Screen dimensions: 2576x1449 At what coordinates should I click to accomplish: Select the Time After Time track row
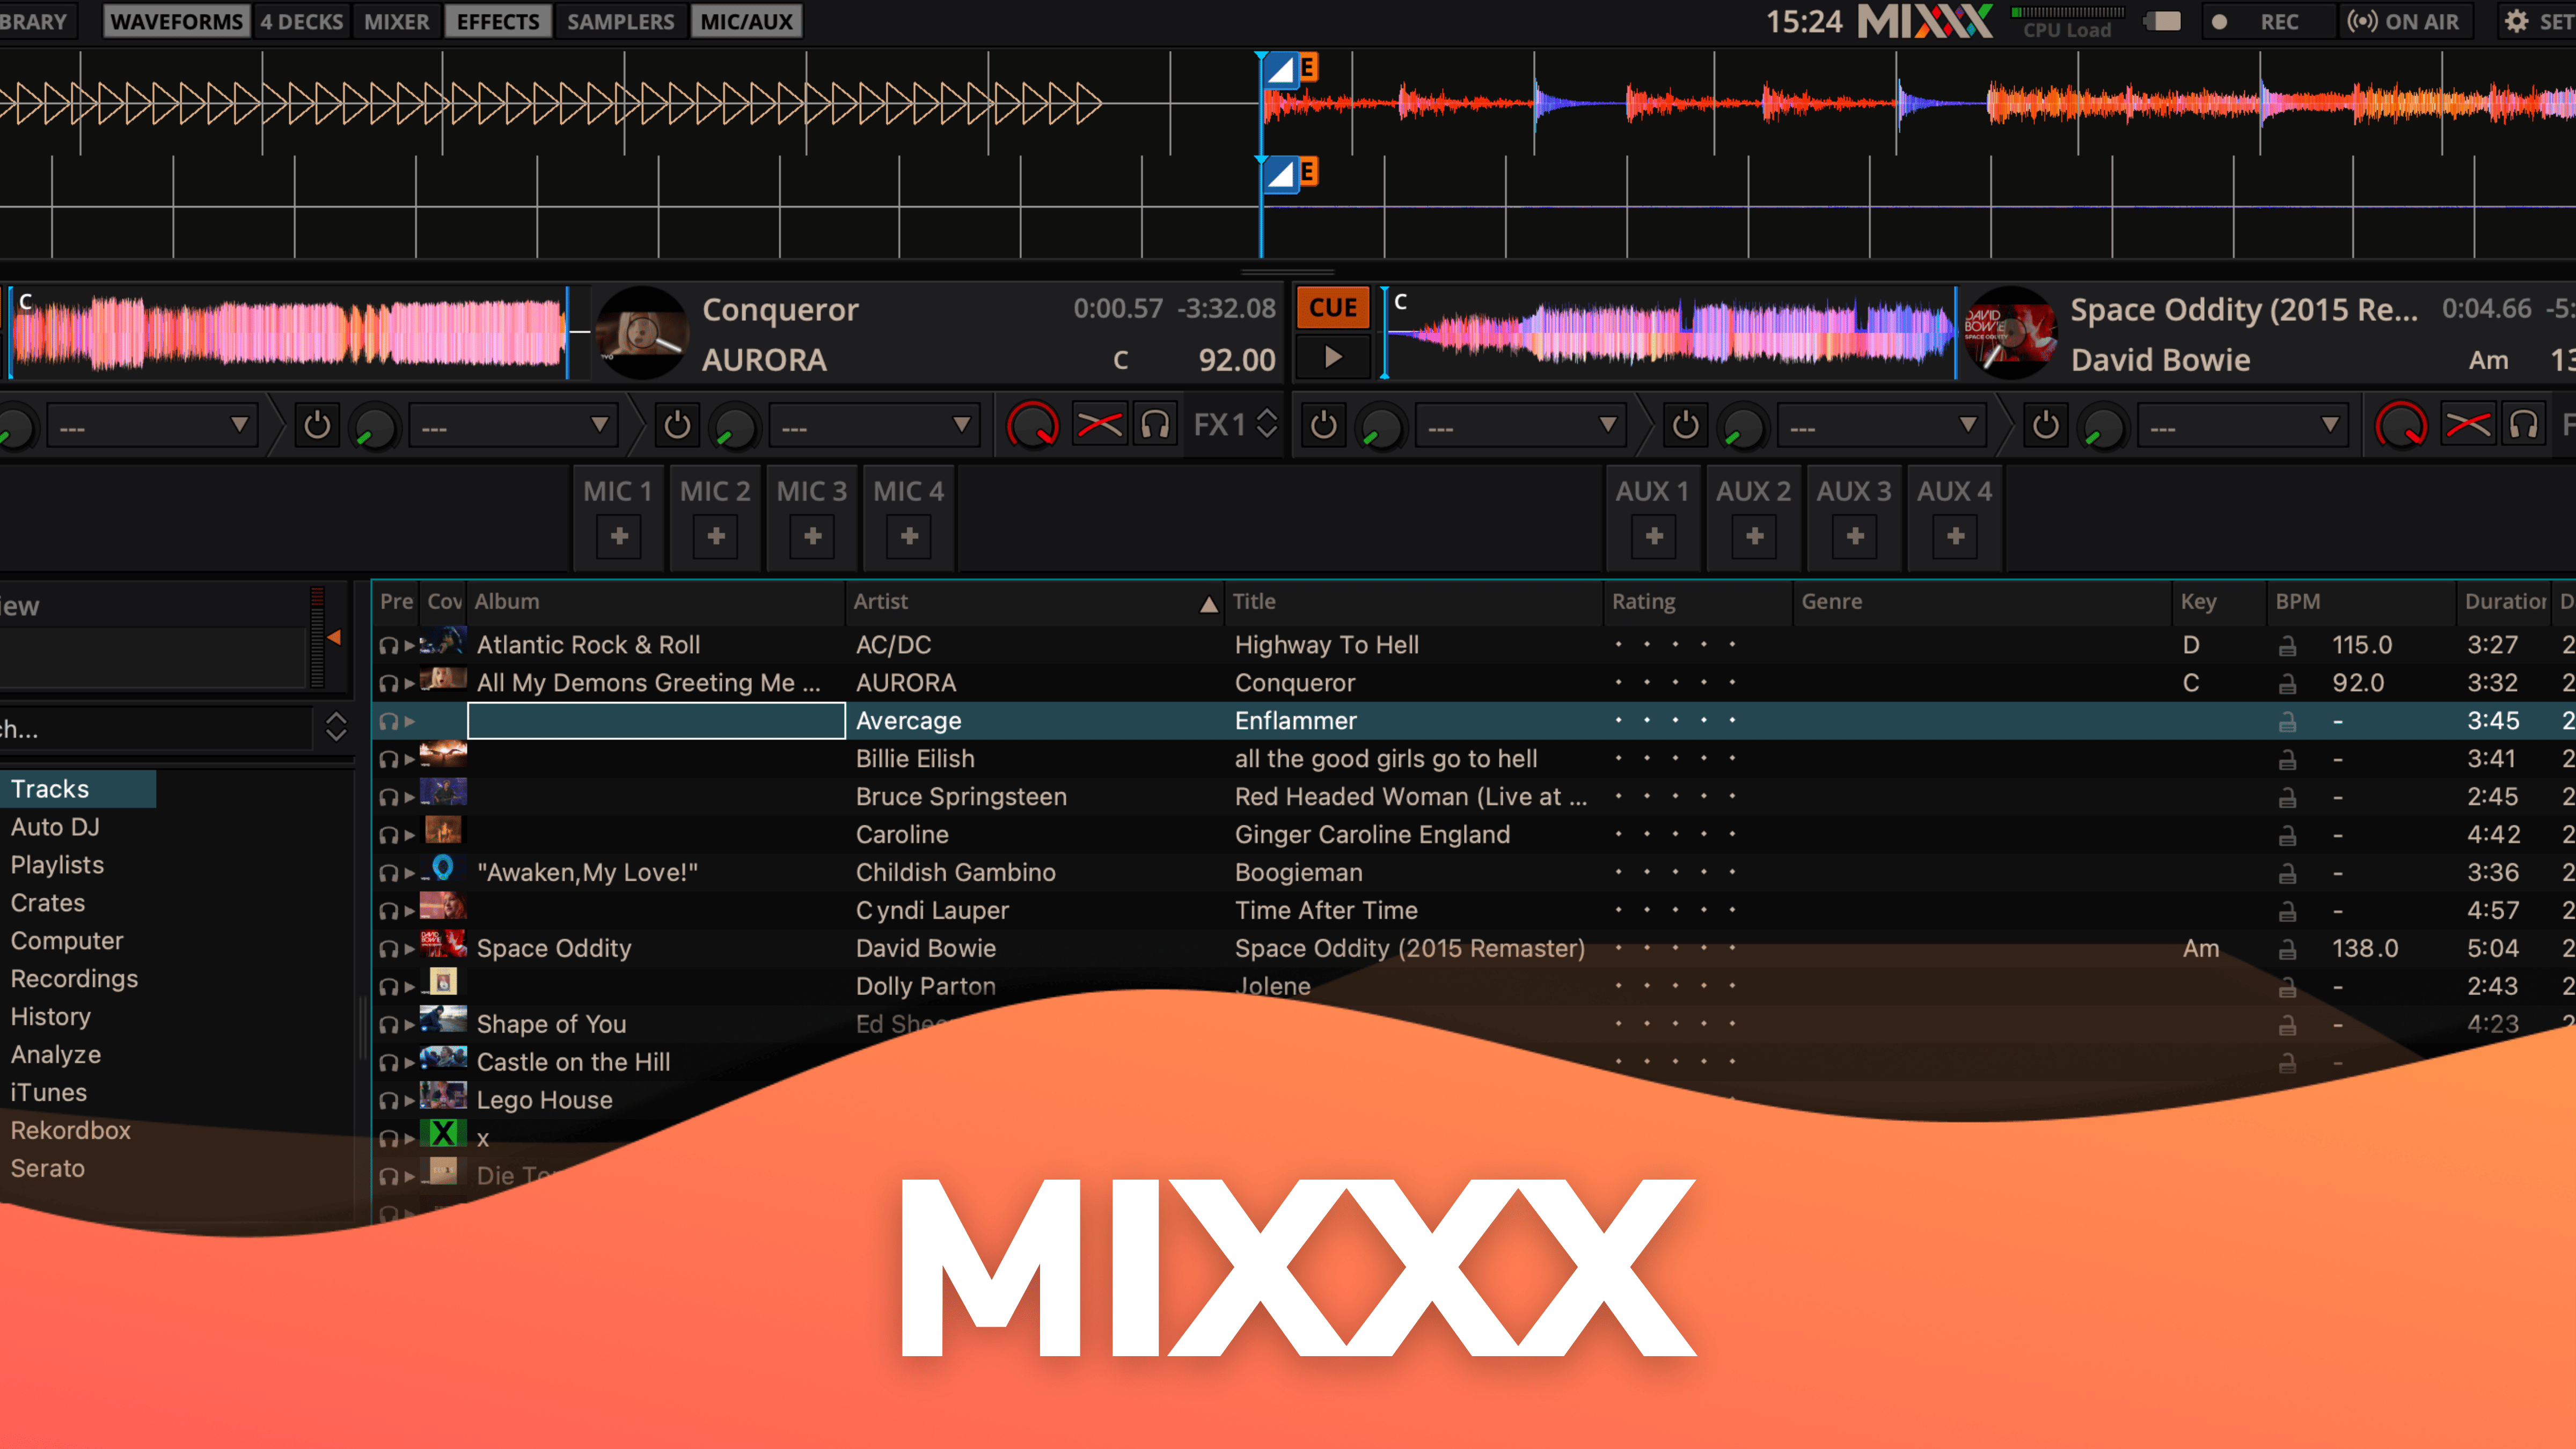1474,911
